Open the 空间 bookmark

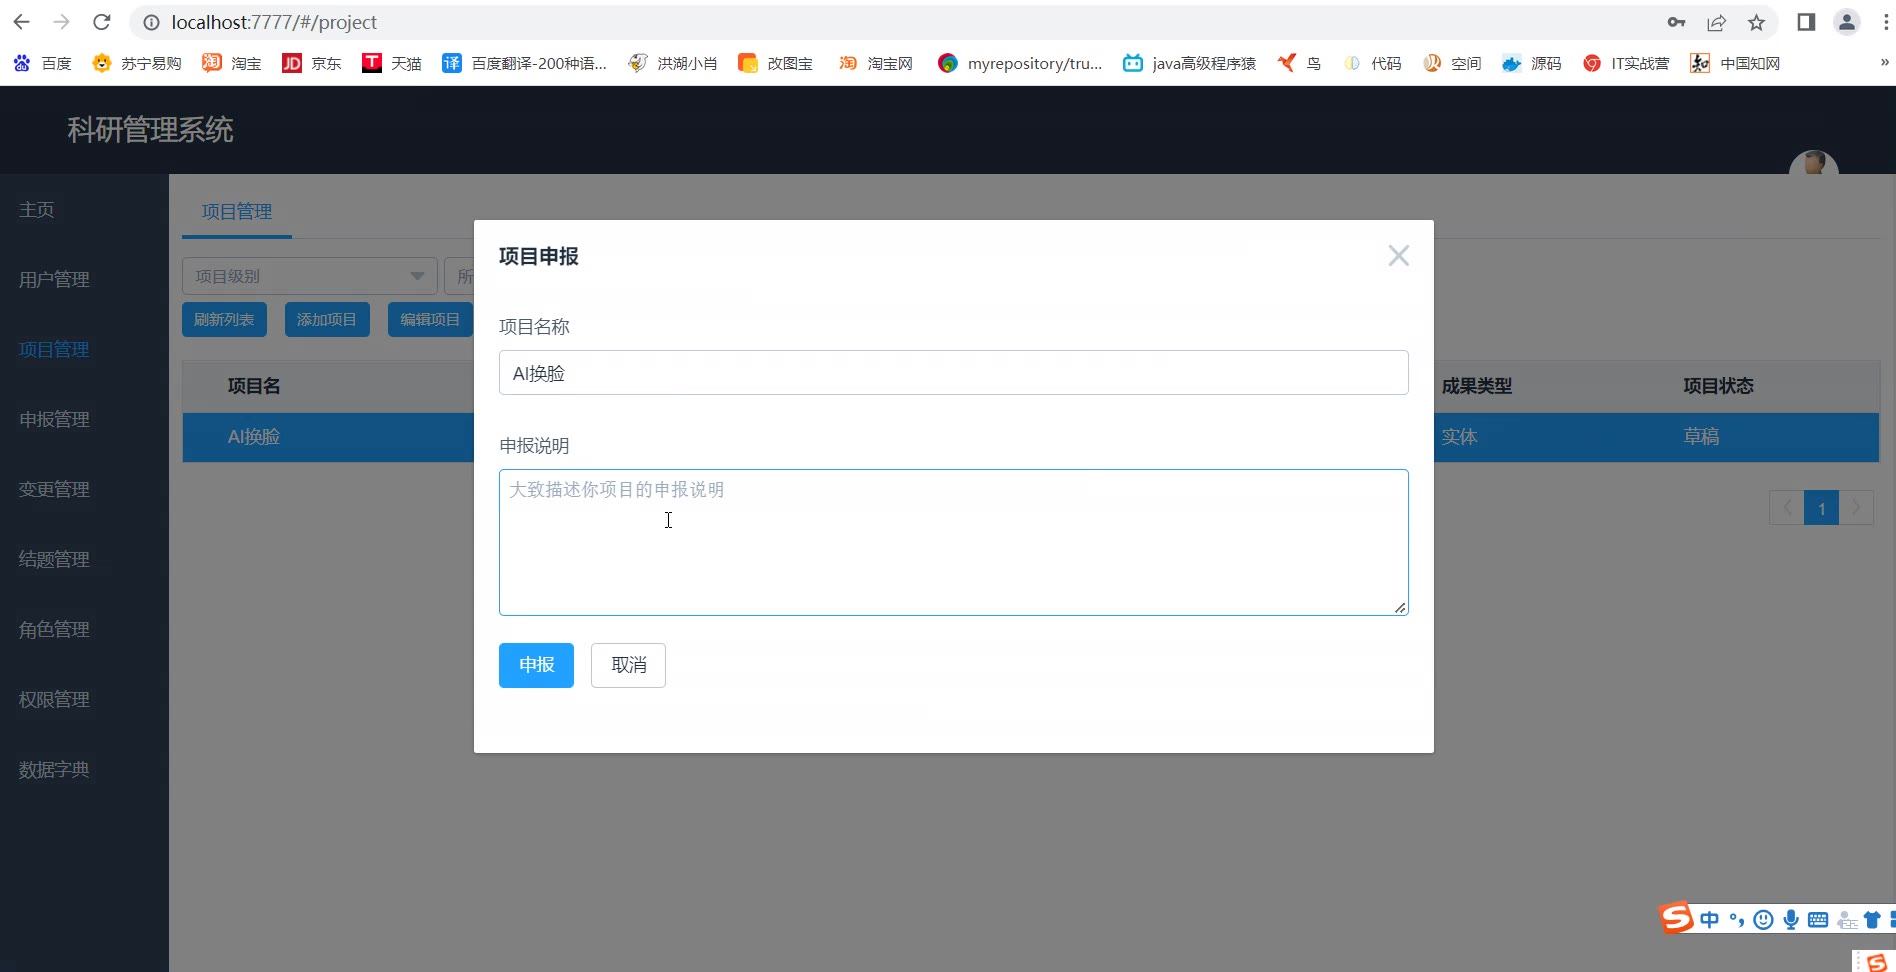[x=1452, y=63]
